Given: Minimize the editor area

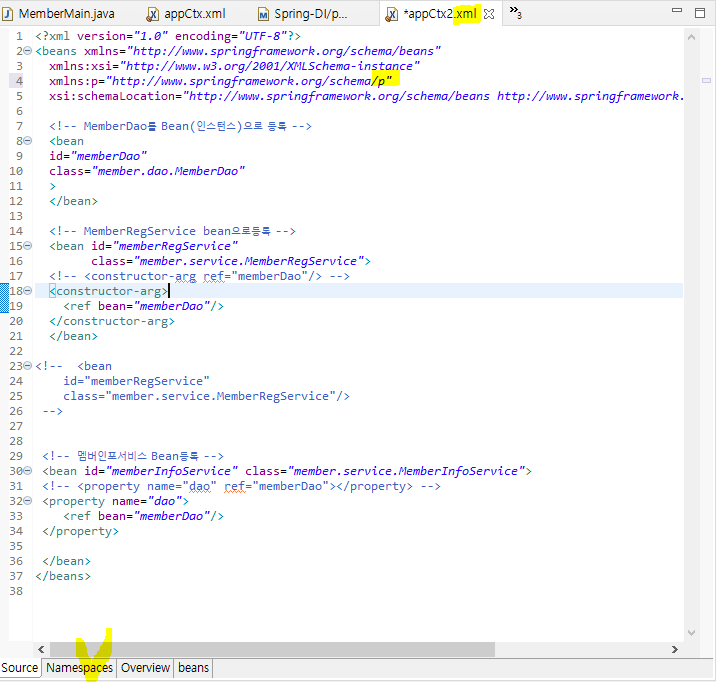Looking at the screenshot, I should pos(677,10).
